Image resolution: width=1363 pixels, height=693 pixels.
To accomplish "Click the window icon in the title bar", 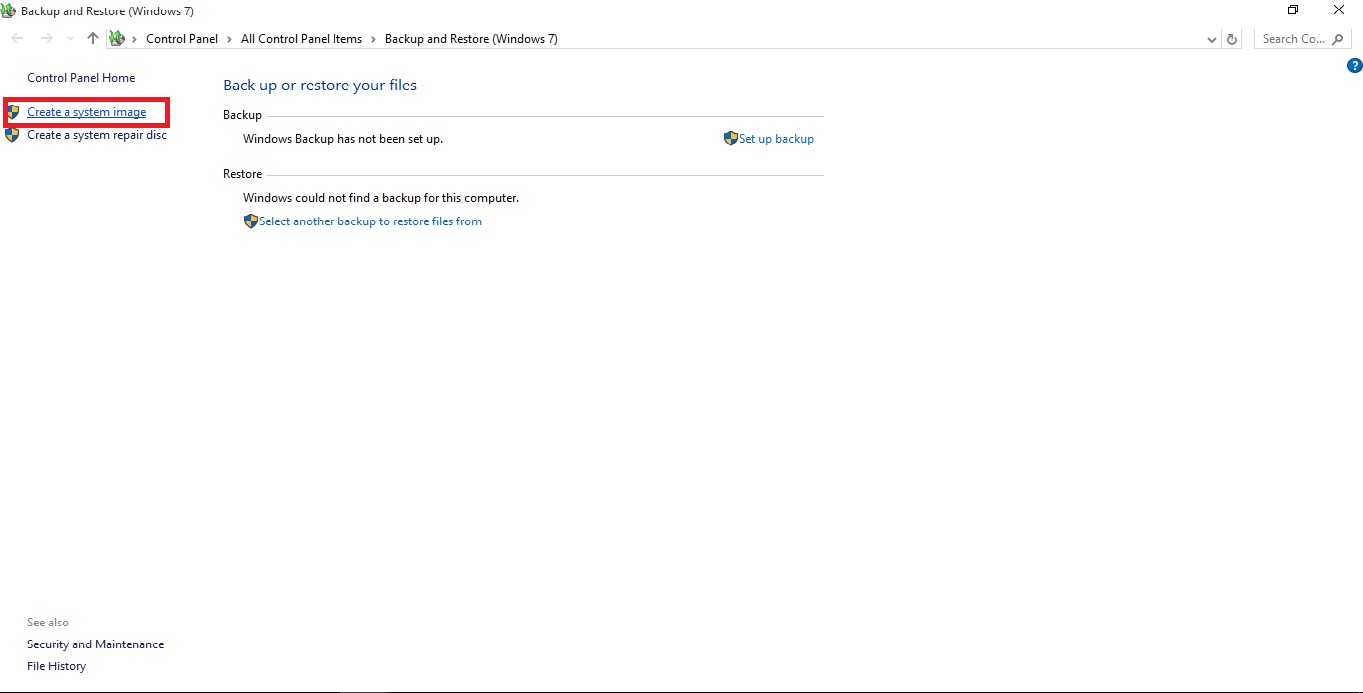I will coord(8,11).
